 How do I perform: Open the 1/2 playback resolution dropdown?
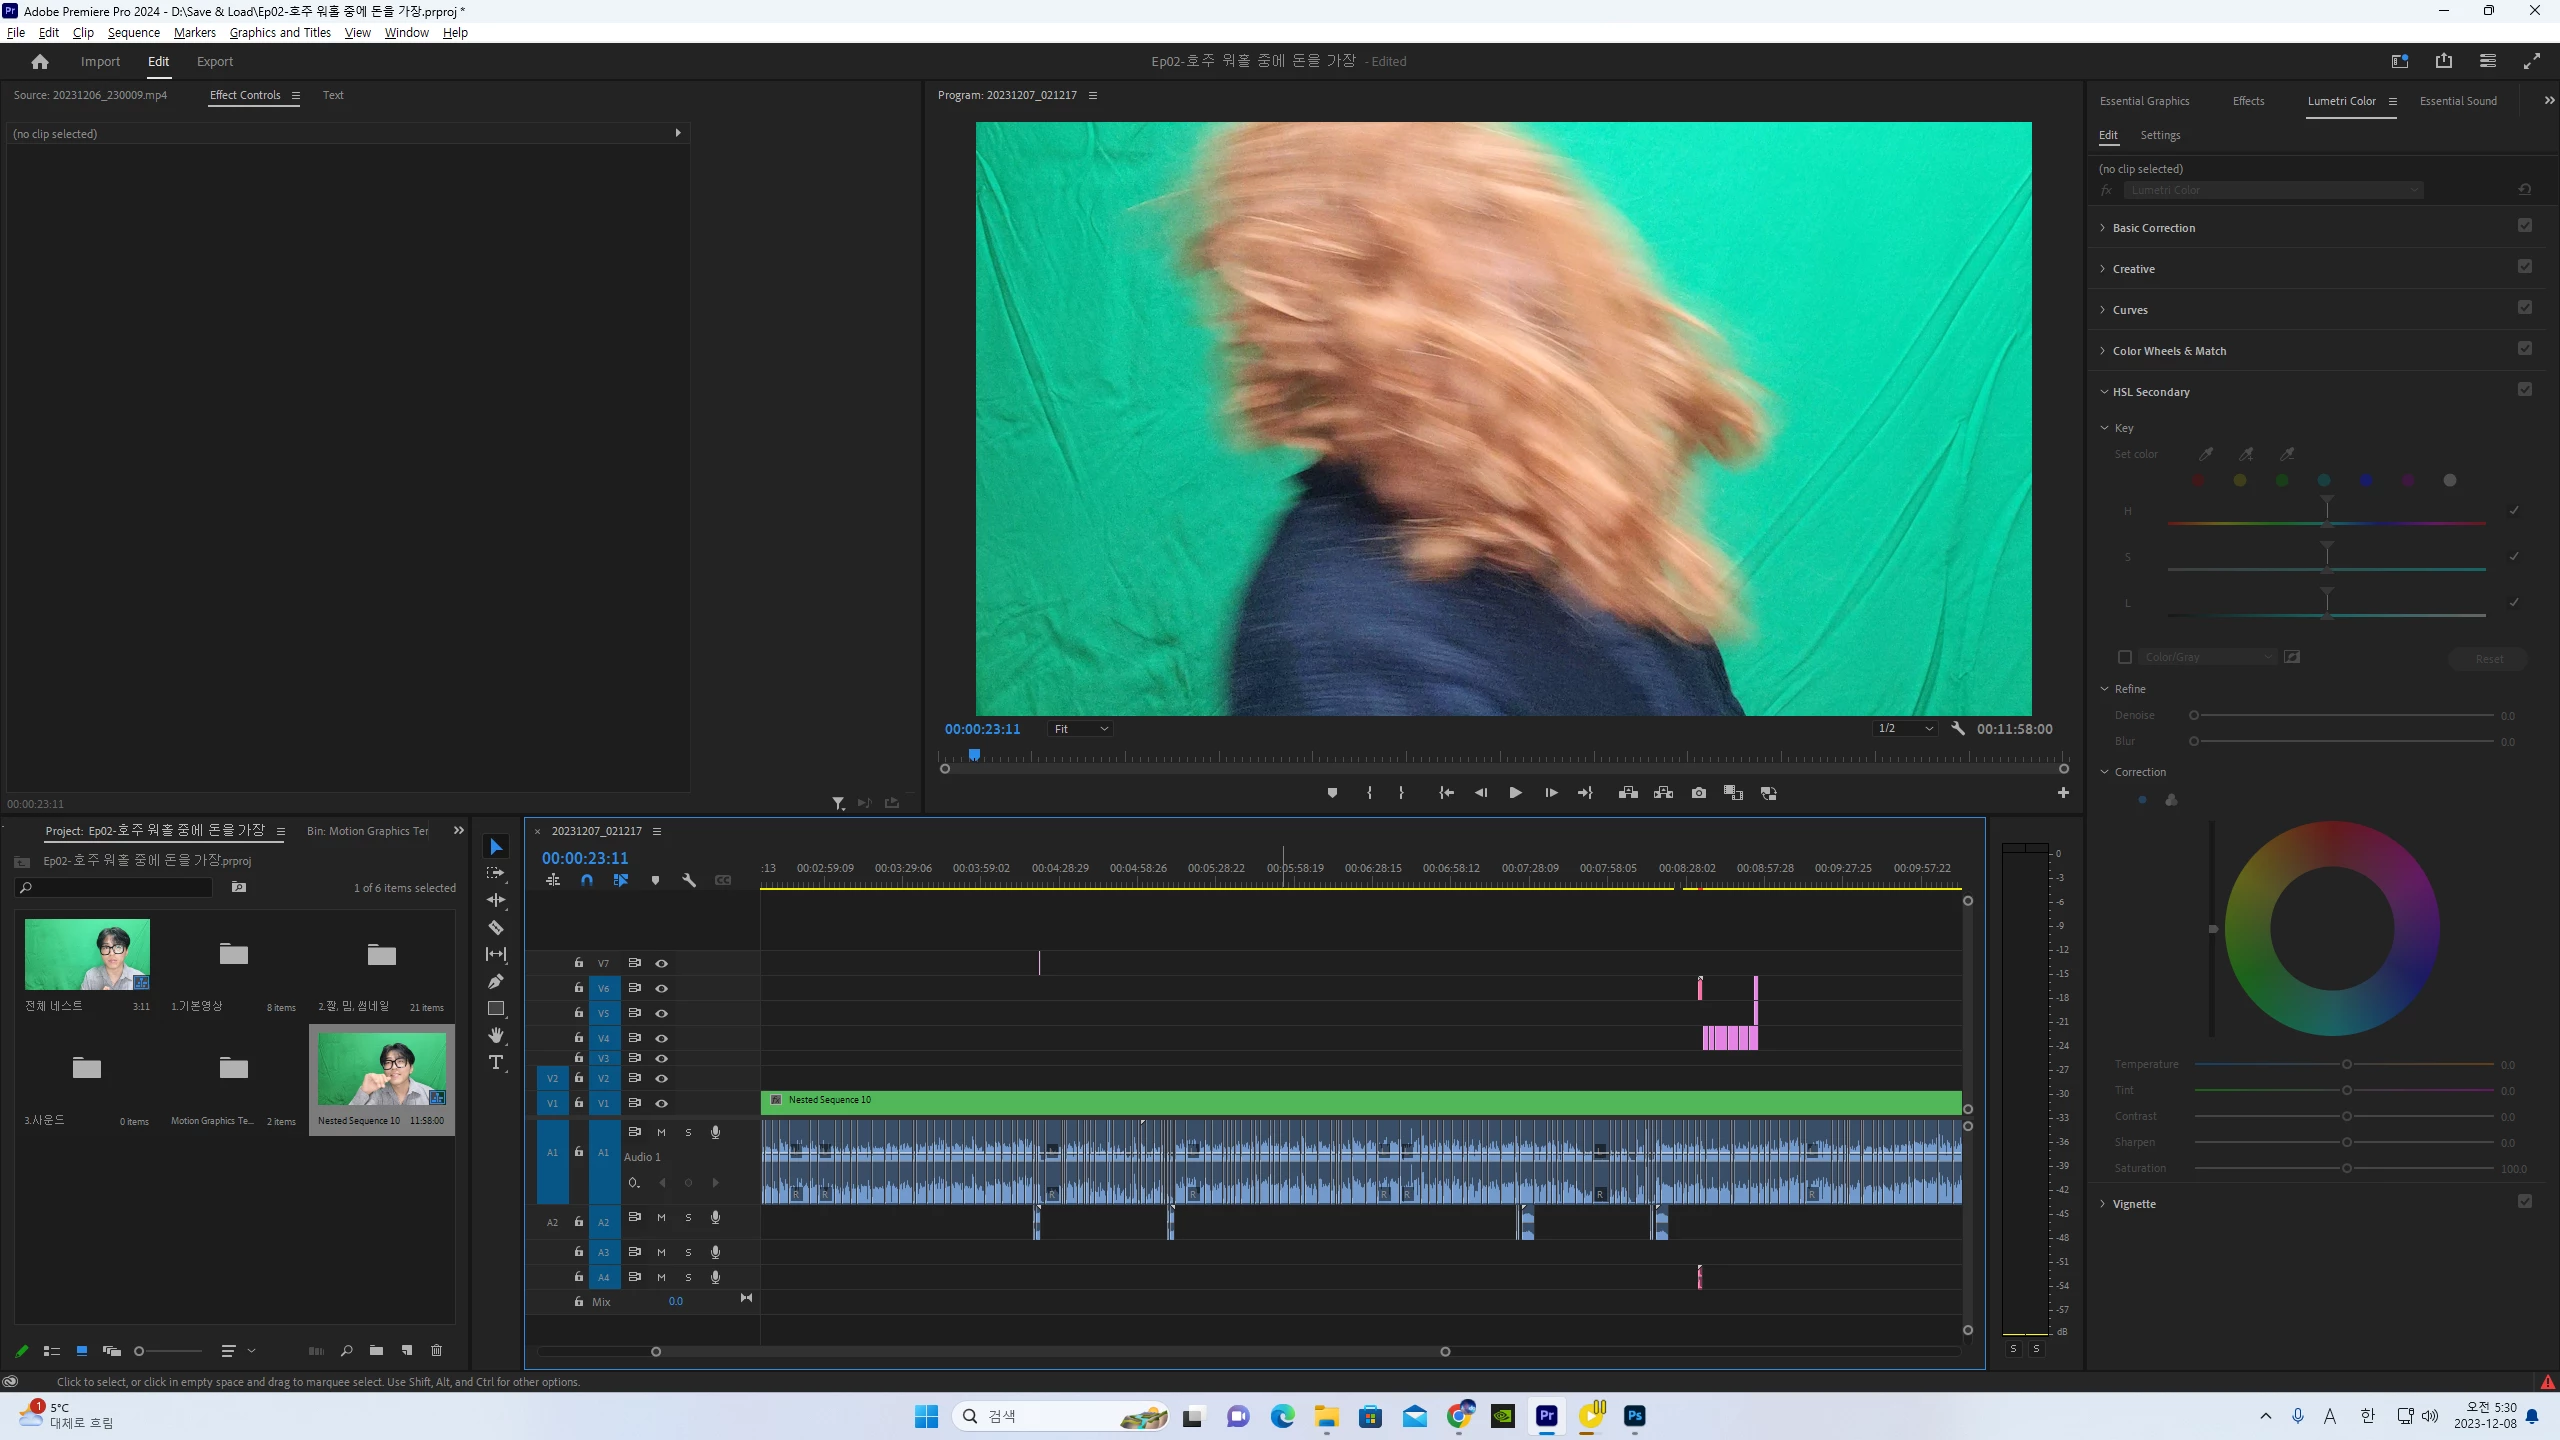pos(1904,729)
